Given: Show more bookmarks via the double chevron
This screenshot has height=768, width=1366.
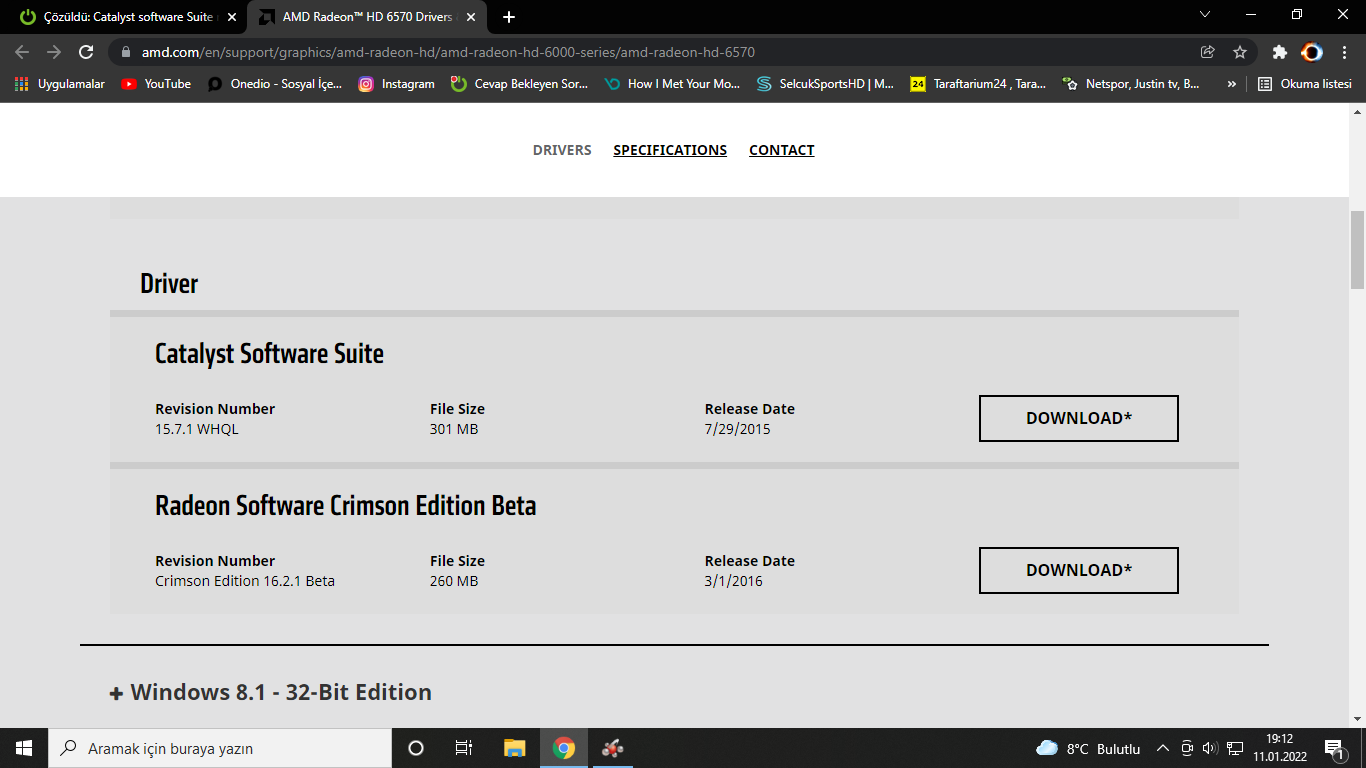Looking at the screenshot, I should tap(1231, 84).
